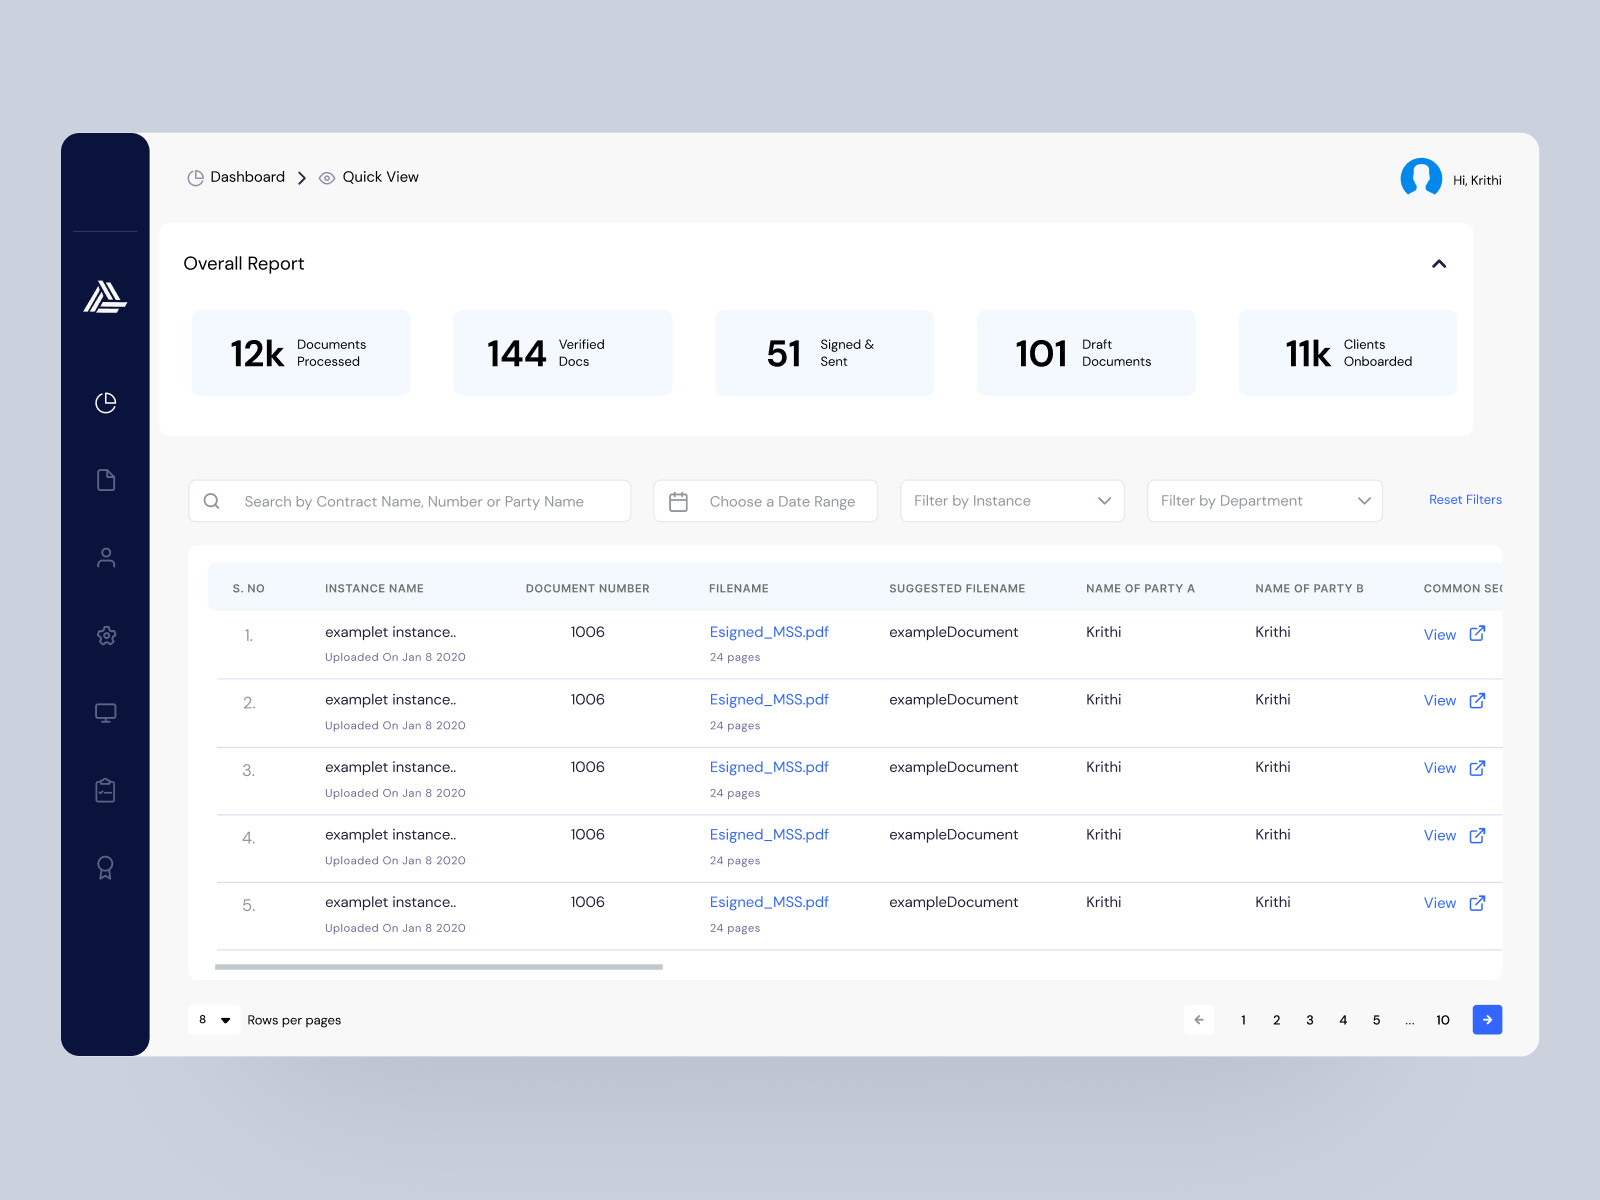Open the settings gear icon in sidebar

pos(105,635)
